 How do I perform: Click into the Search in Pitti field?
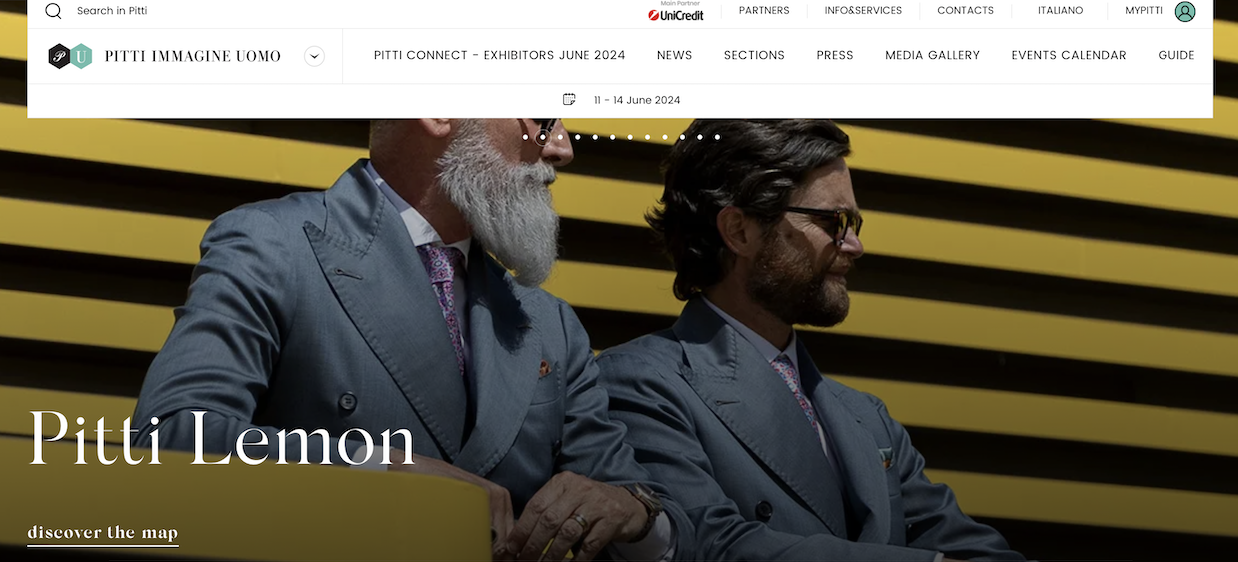(x=112, y=11)
